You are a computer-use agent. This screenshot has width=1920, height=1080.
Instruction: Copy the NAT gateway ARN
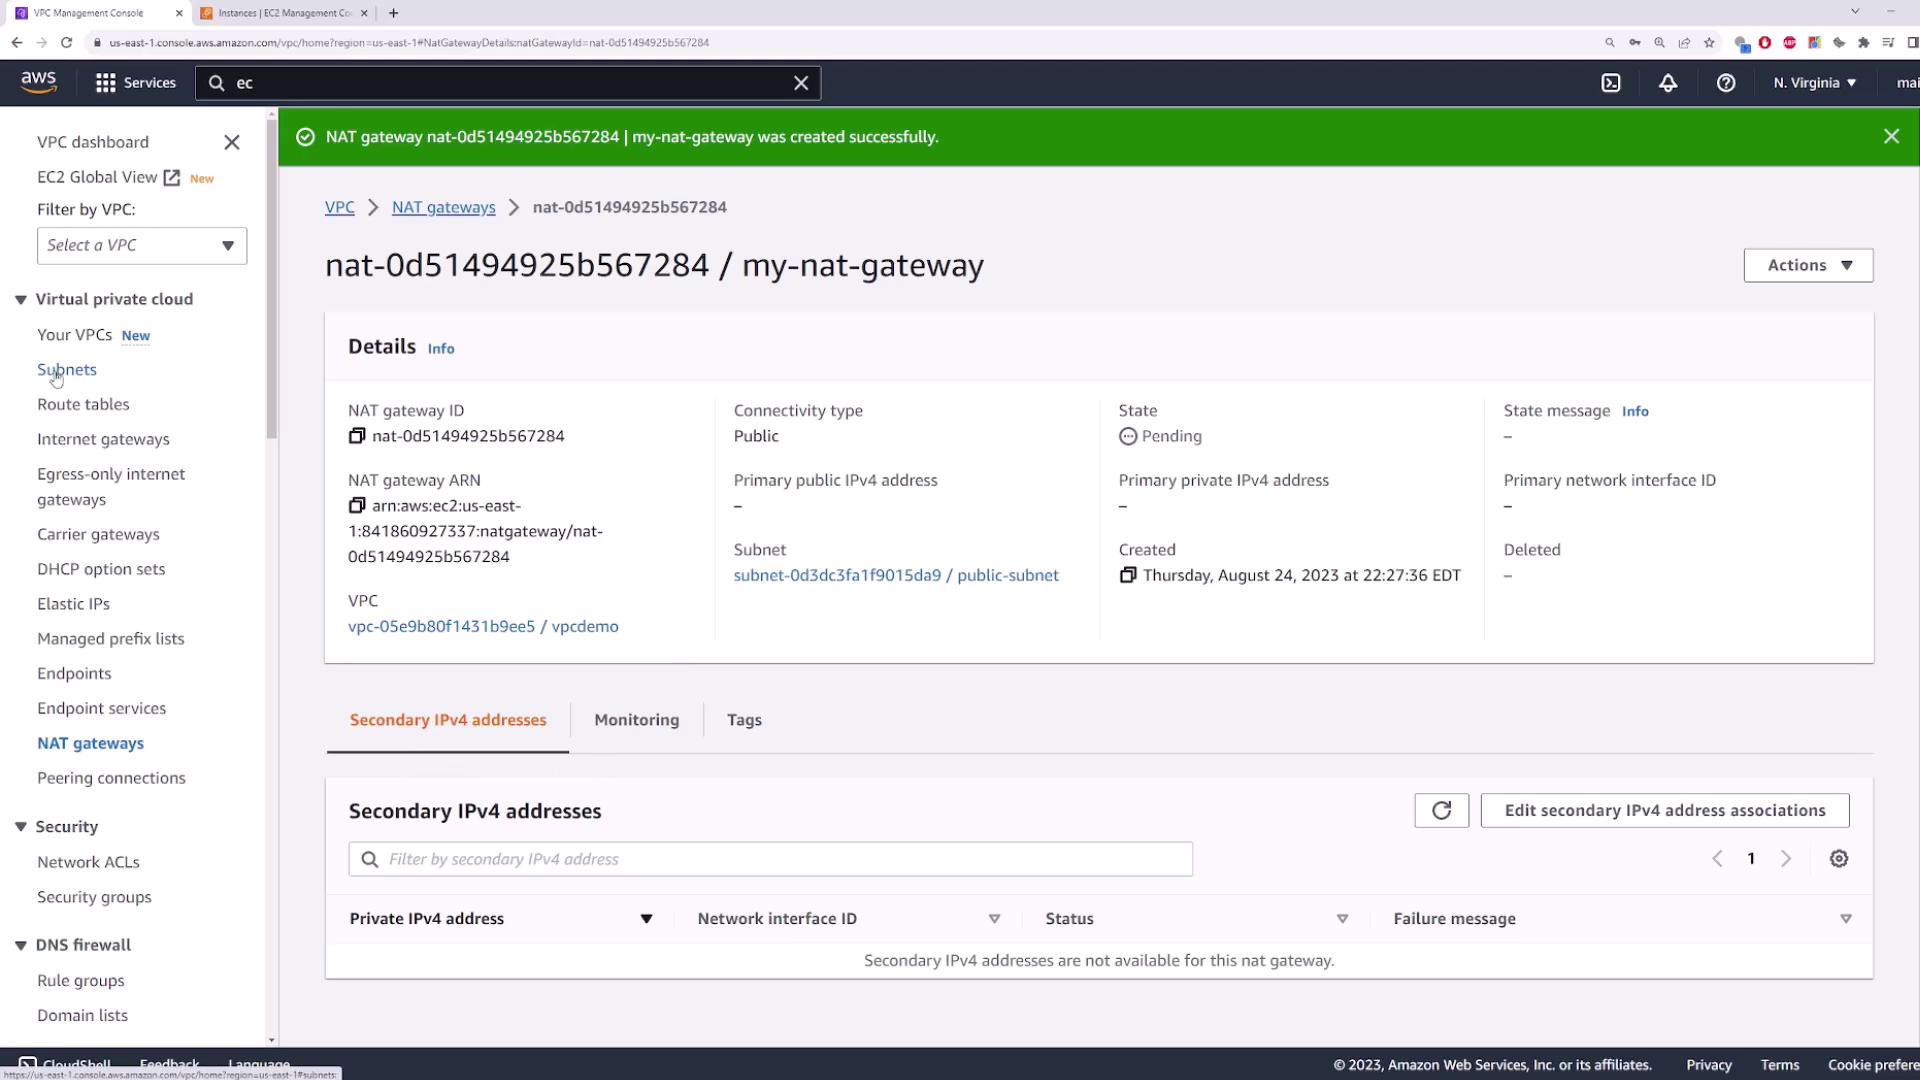click(x=357, y=506)
